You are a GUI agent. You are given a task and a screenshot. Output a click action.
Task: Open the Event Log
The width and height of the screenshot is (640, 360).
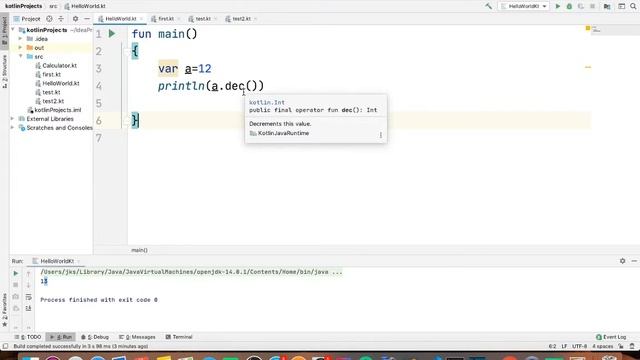point(611,337)
